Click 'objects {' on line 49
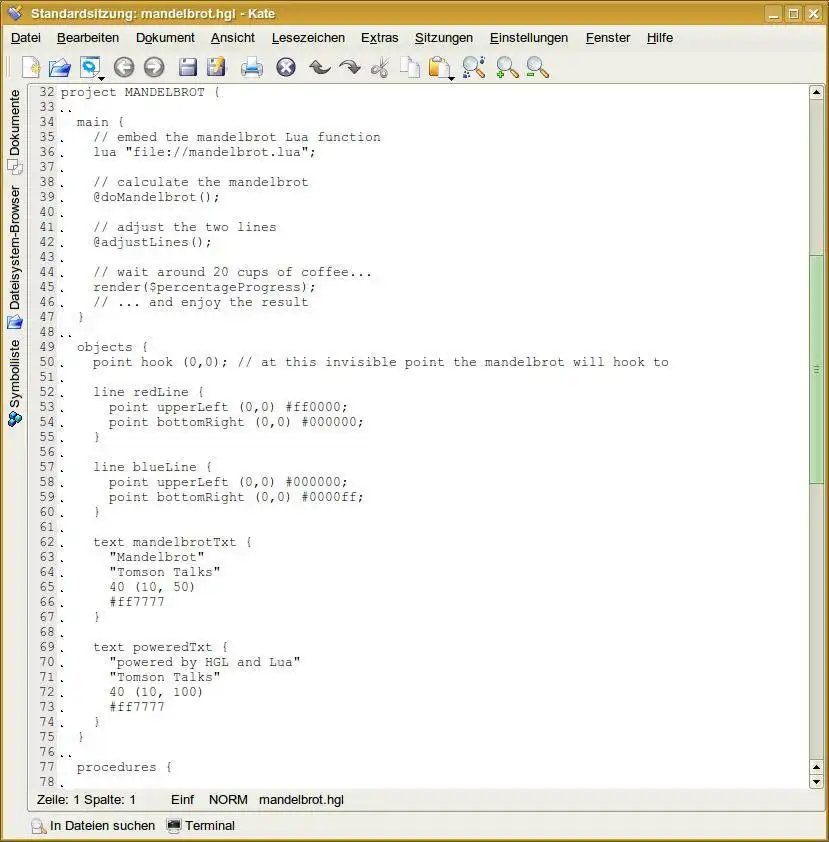 [112, 347]
